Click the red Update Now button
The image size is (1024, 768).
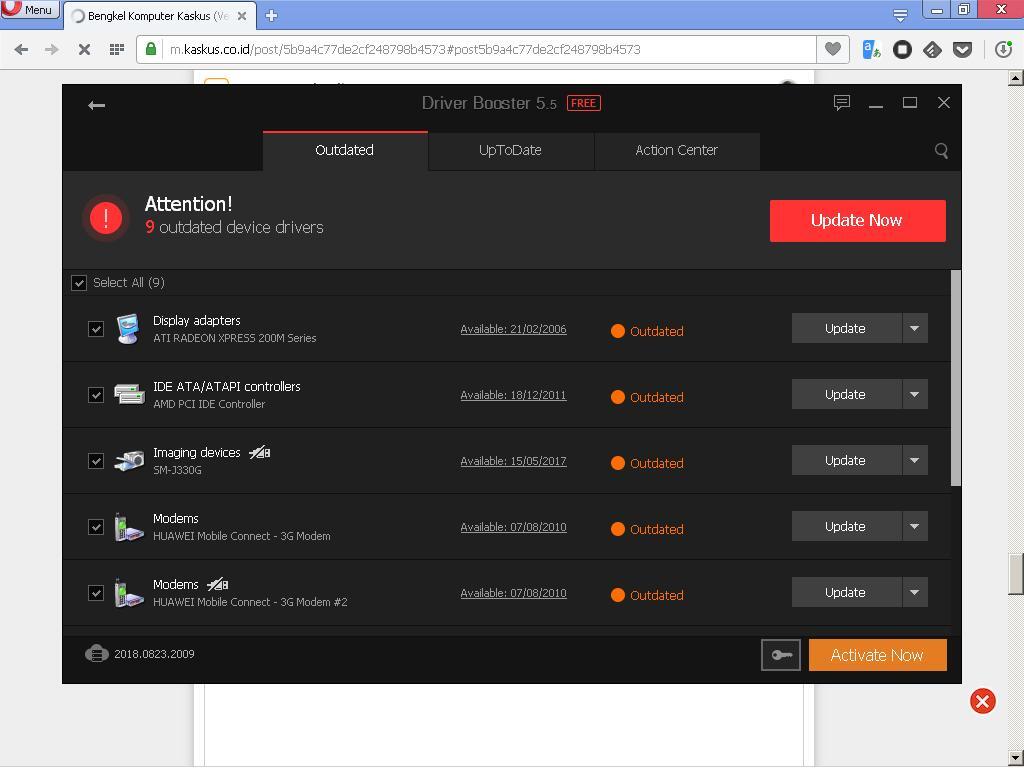[857, 221]
